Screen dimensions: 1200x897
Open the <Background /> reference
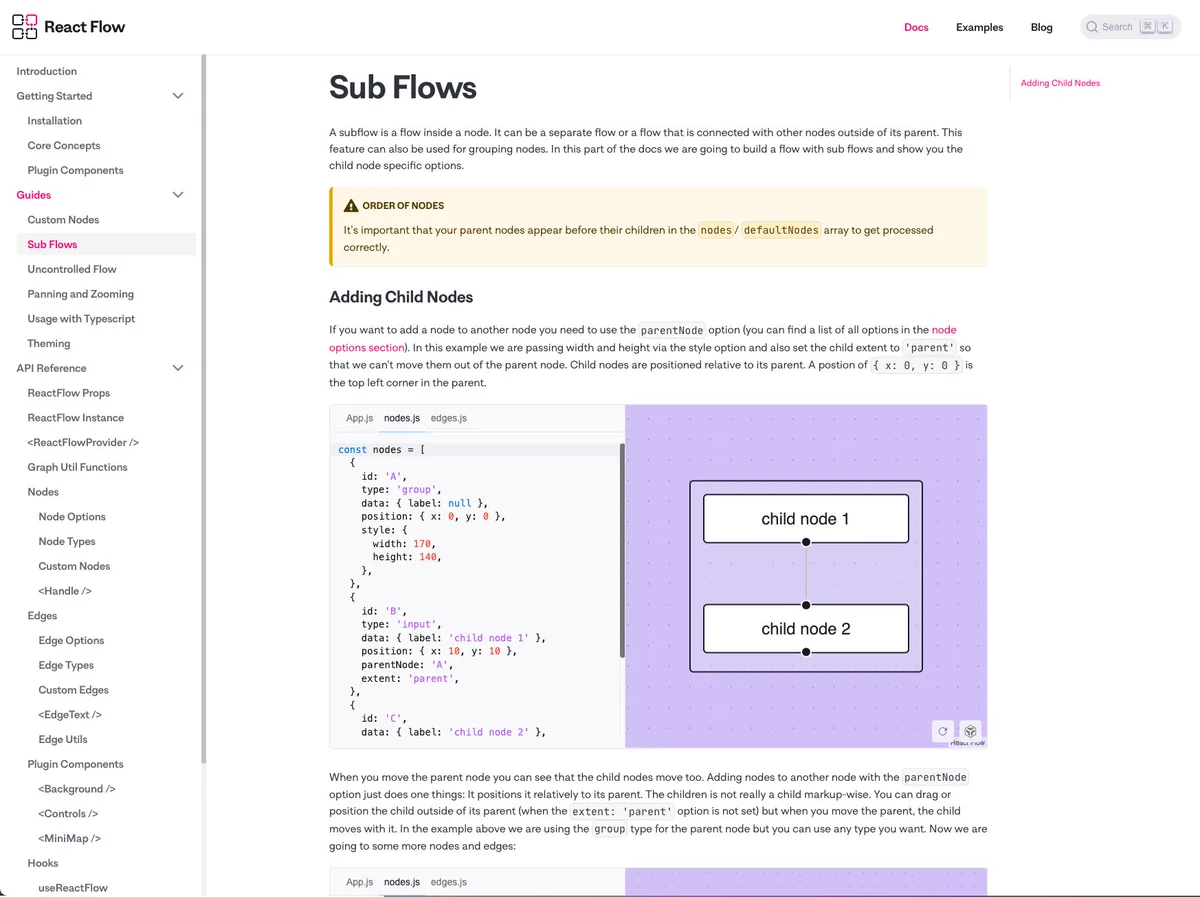pyautogui.click(x=77, y=789)
